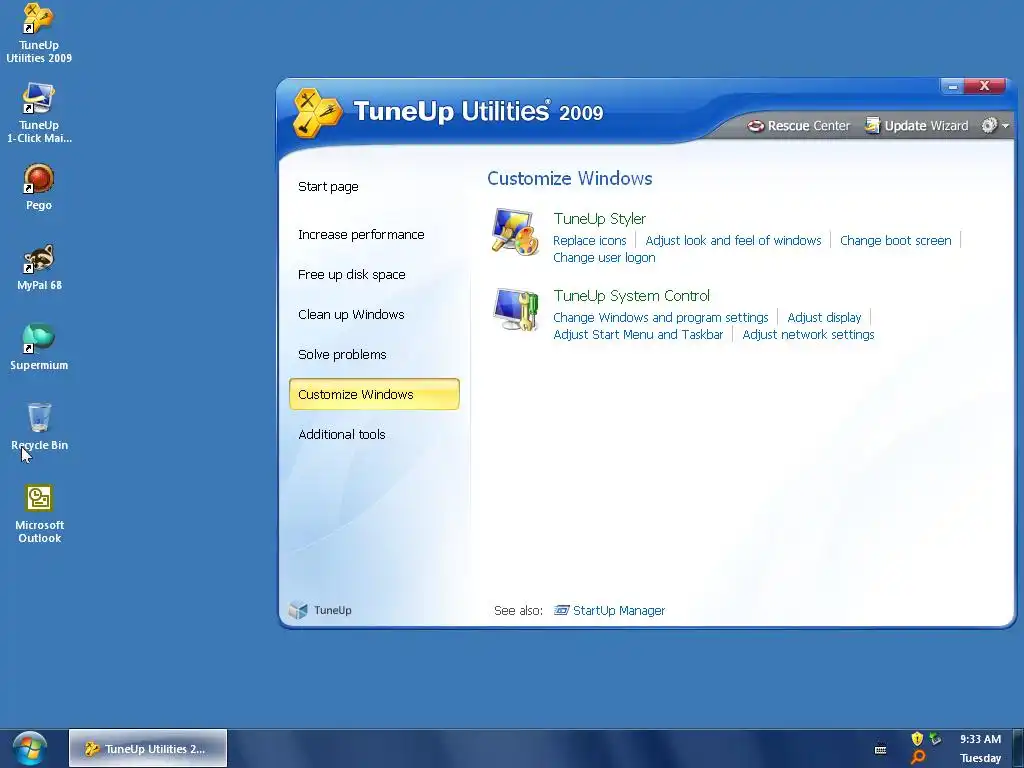Click the Update Wizard icon
The image size is (1024, 768).
tap(872, 125)
